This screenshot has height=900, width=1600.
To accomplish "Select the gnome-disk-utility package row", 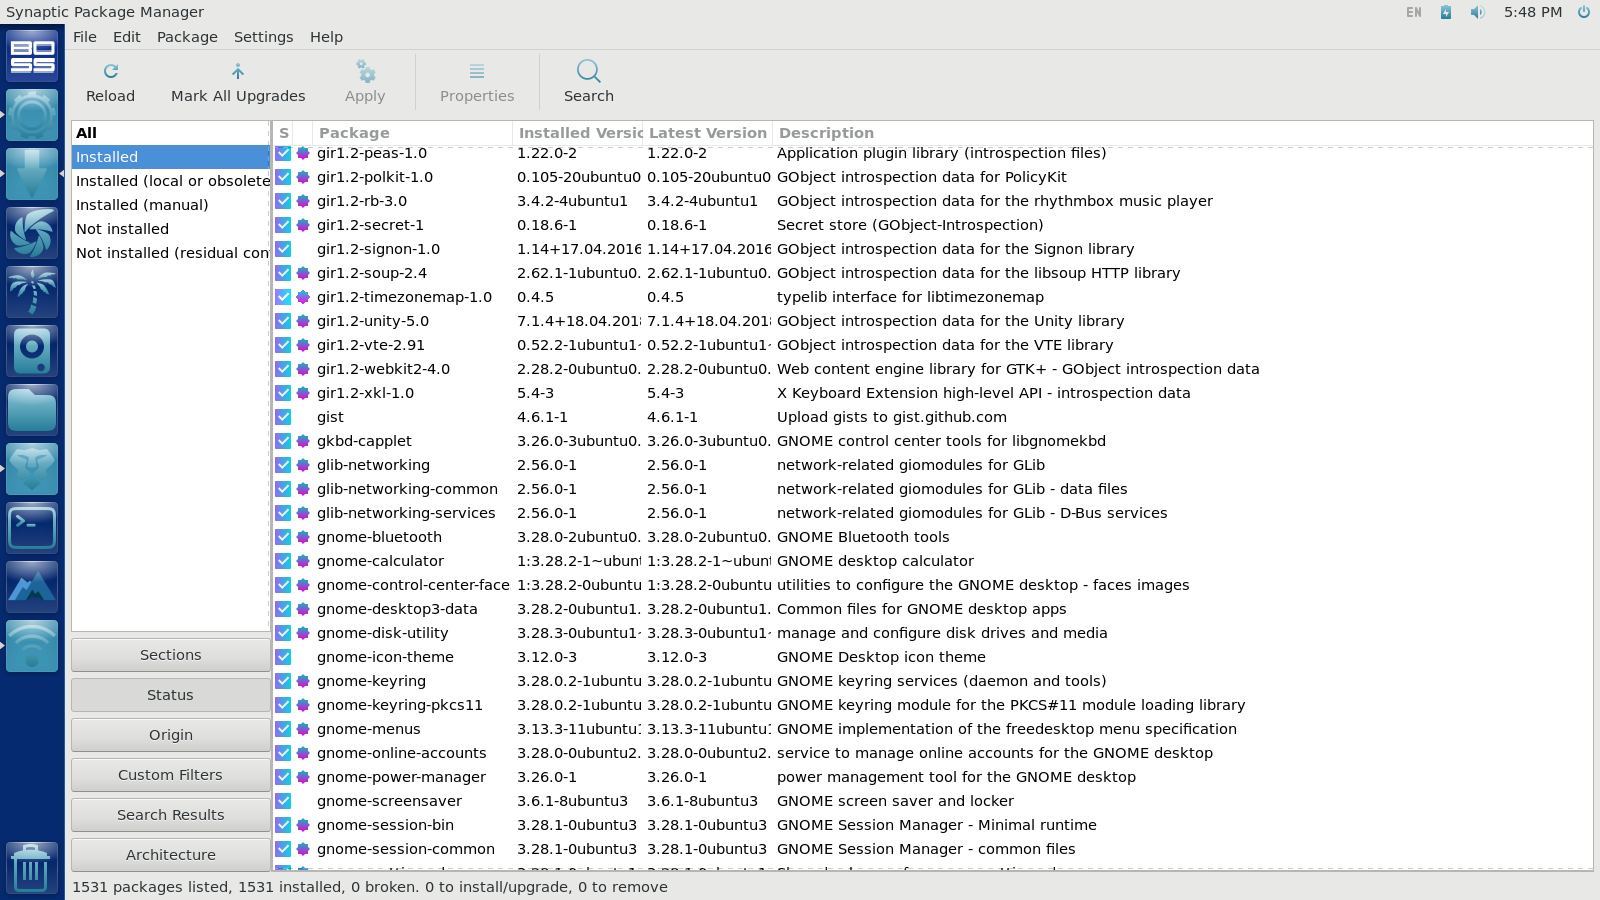I will click(933, 633).
